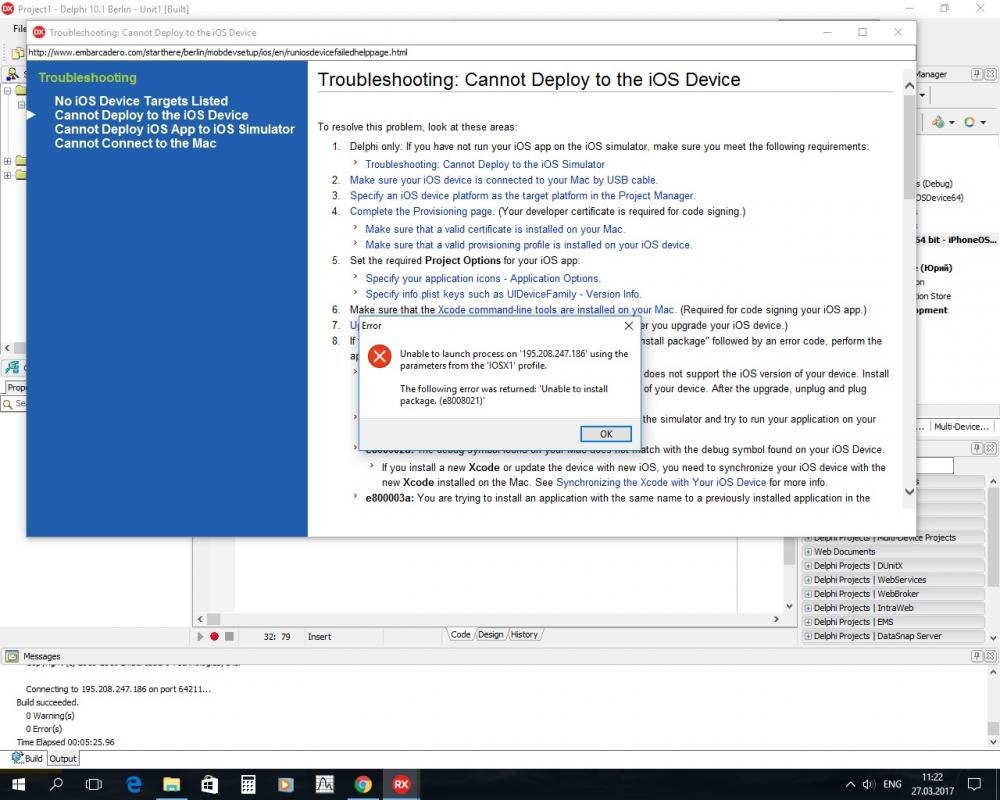Click the RAD Studio RX taskbar icon
The image size is (1000, 800).
tap(401, 784)
